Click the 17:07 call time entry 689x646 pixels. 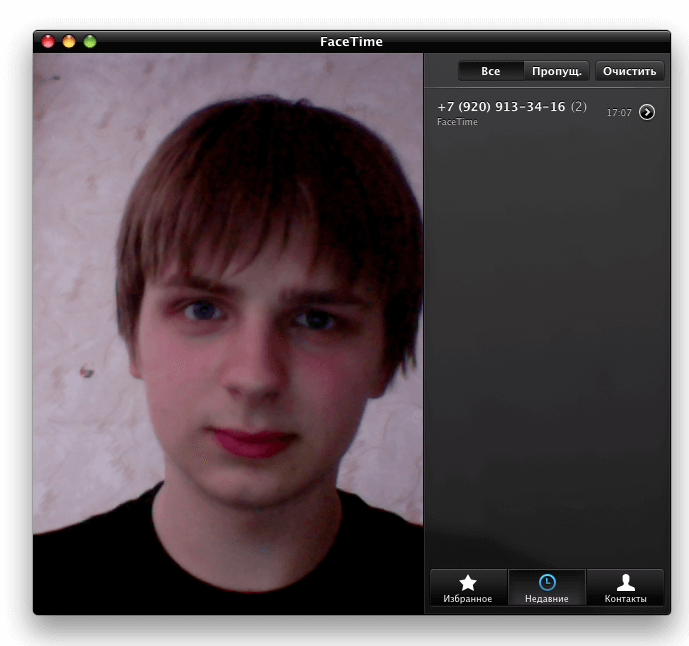coord(619,113)
